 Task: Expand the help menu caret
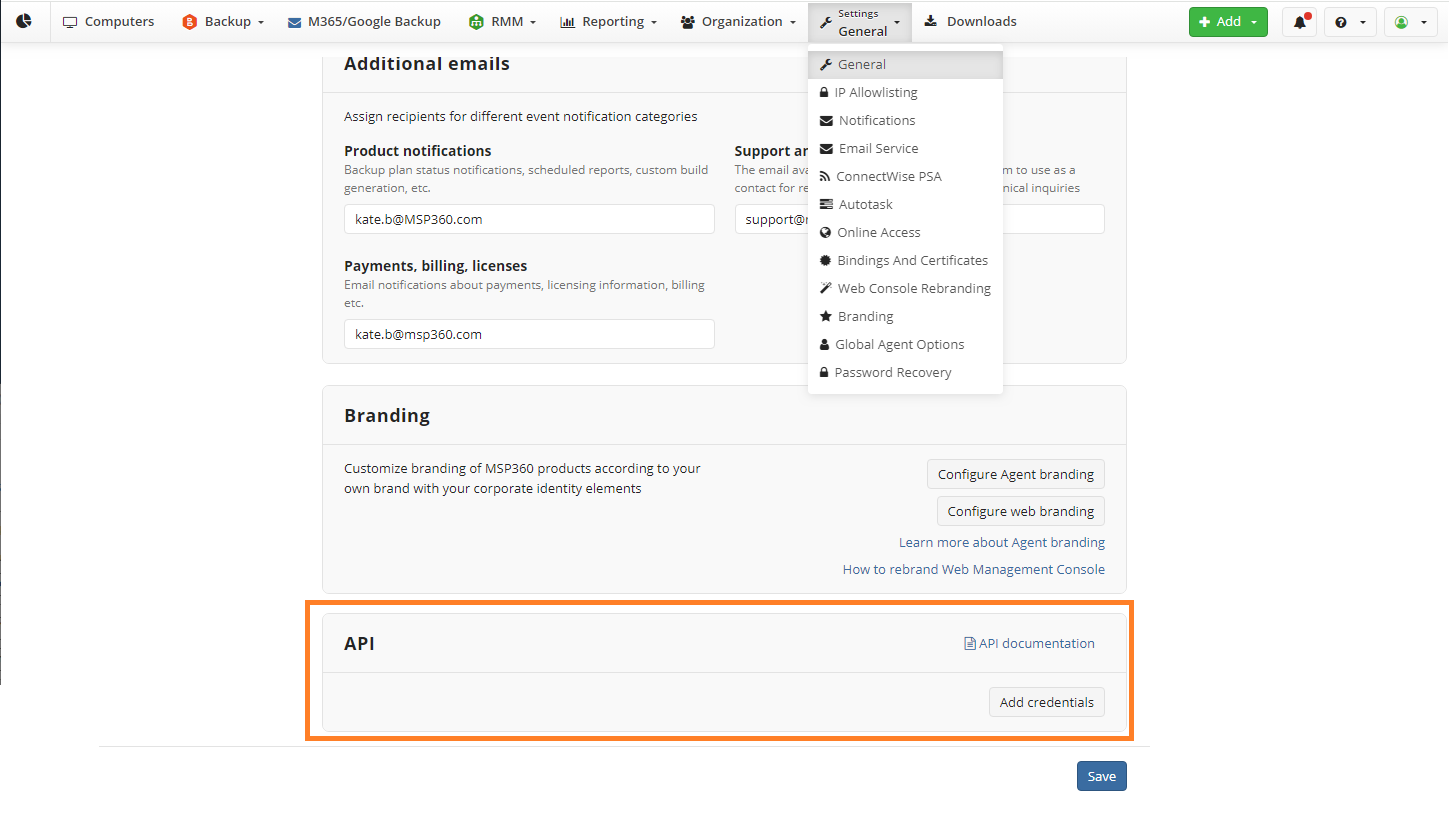click(x=1363, y=22)
